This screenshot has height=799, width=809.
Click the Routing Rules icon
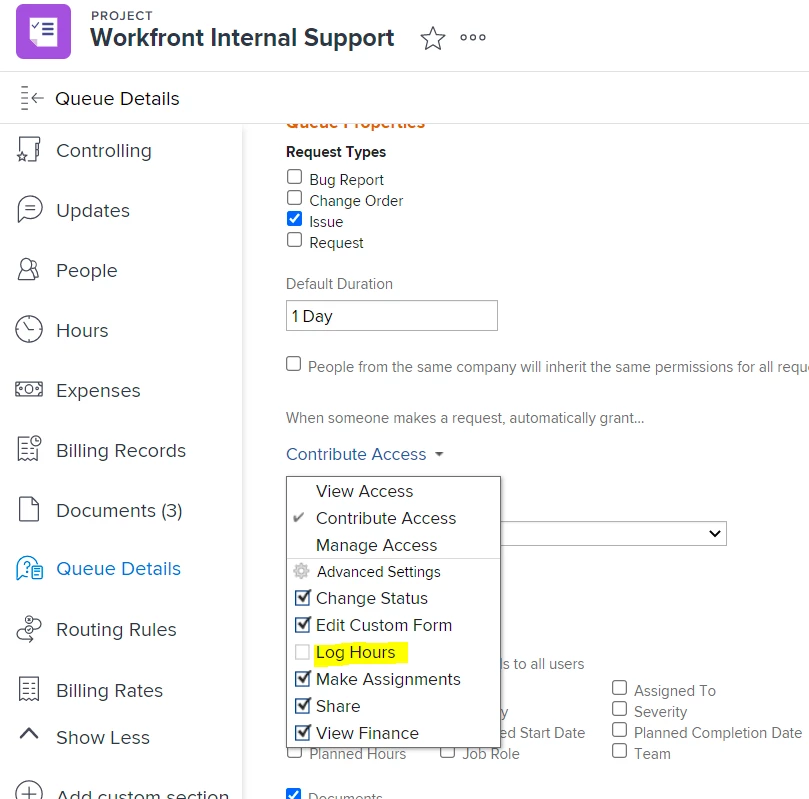tap(28, 629)
